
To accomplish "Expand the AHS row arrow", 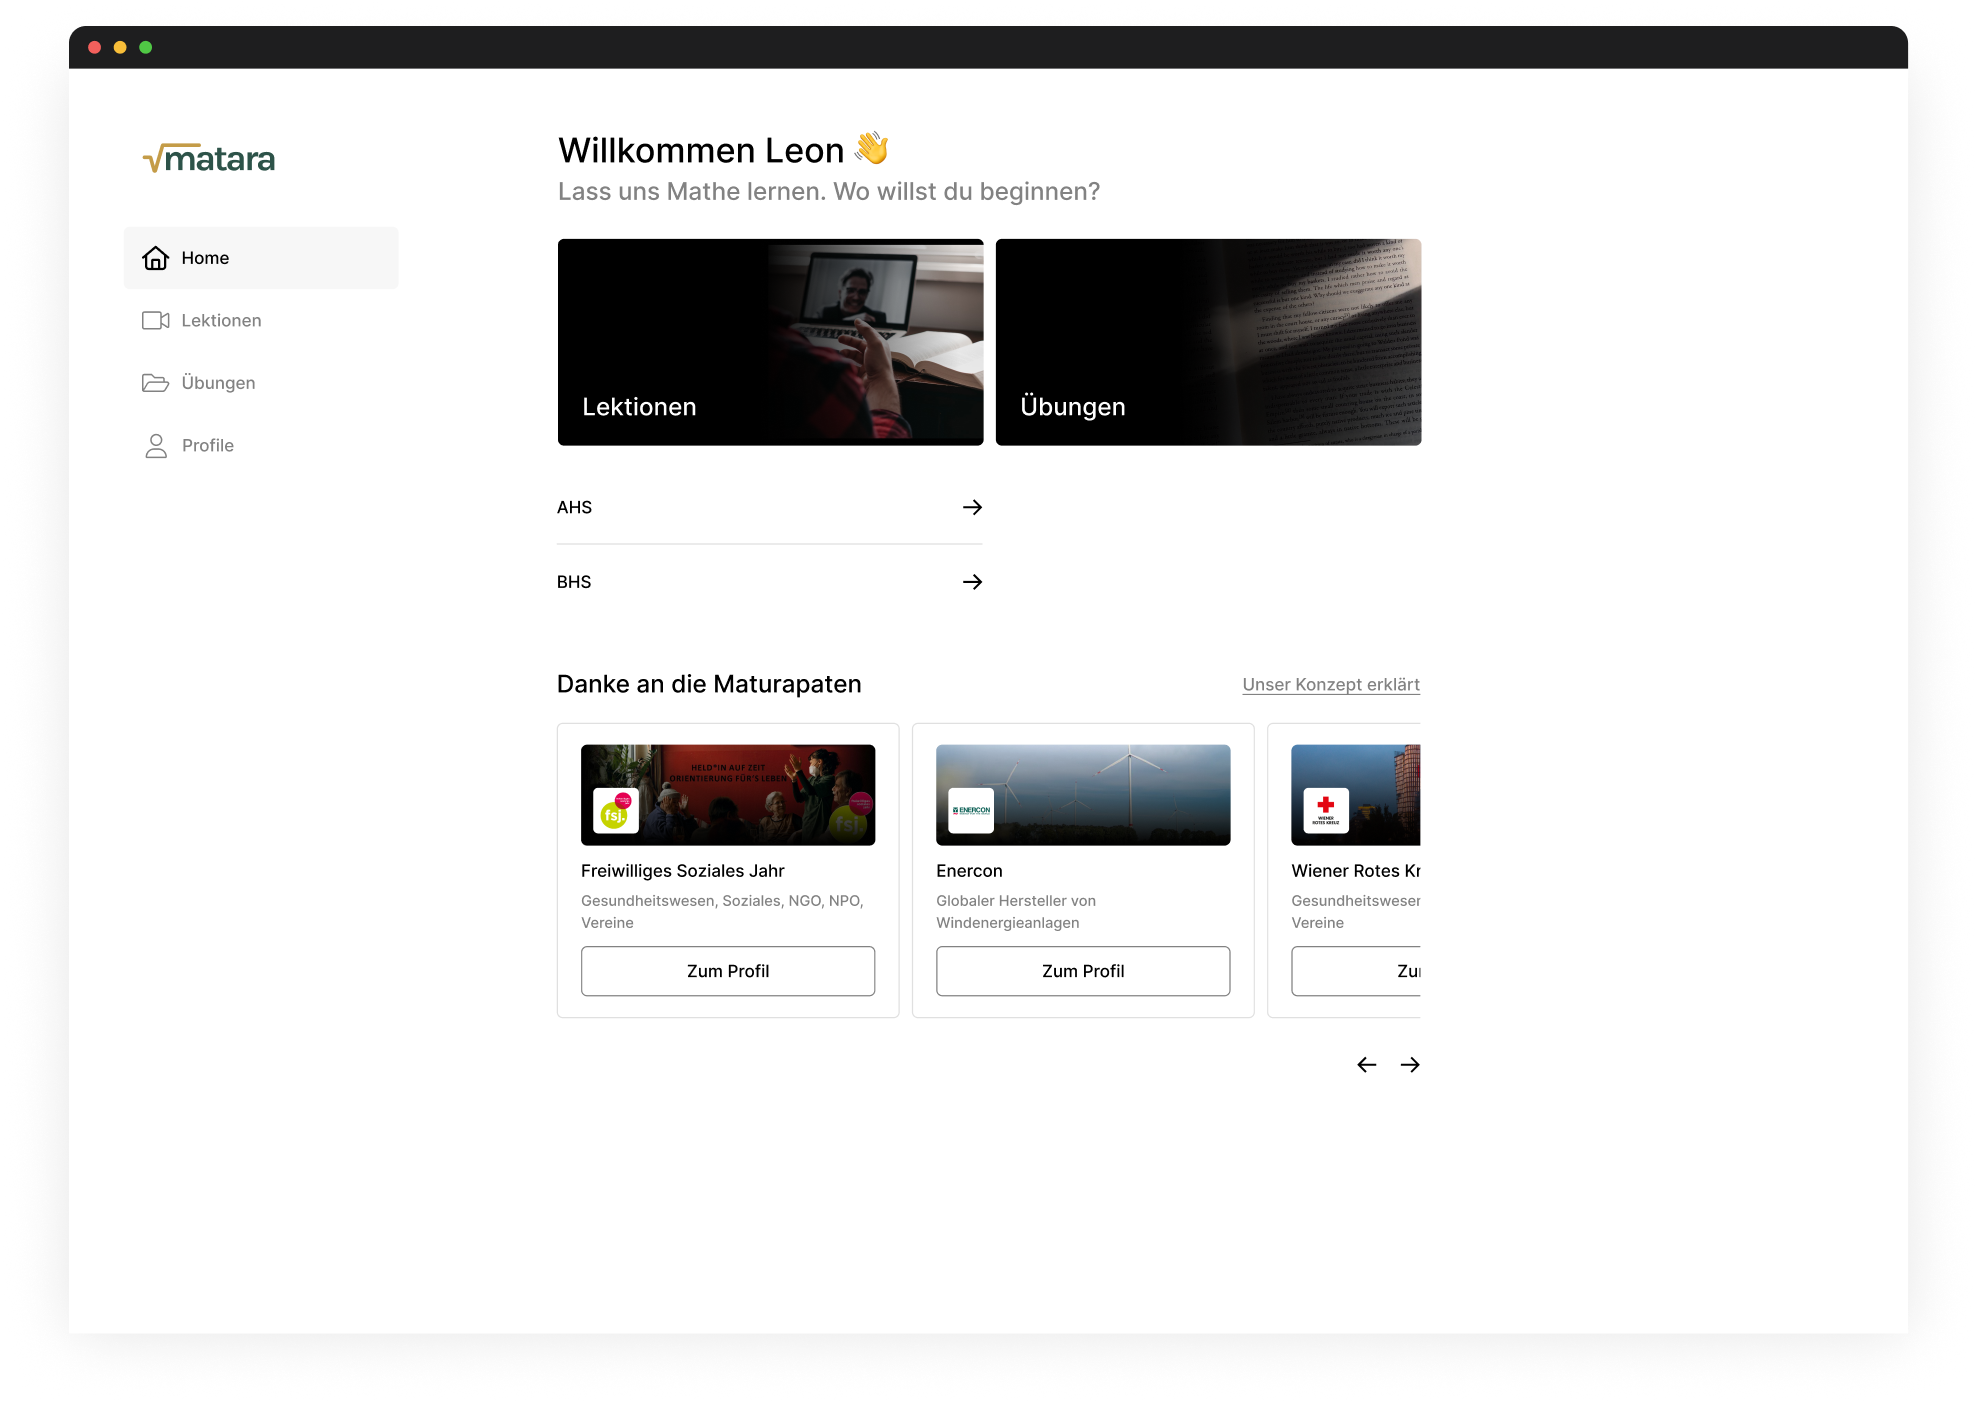I will pos(972,507).
